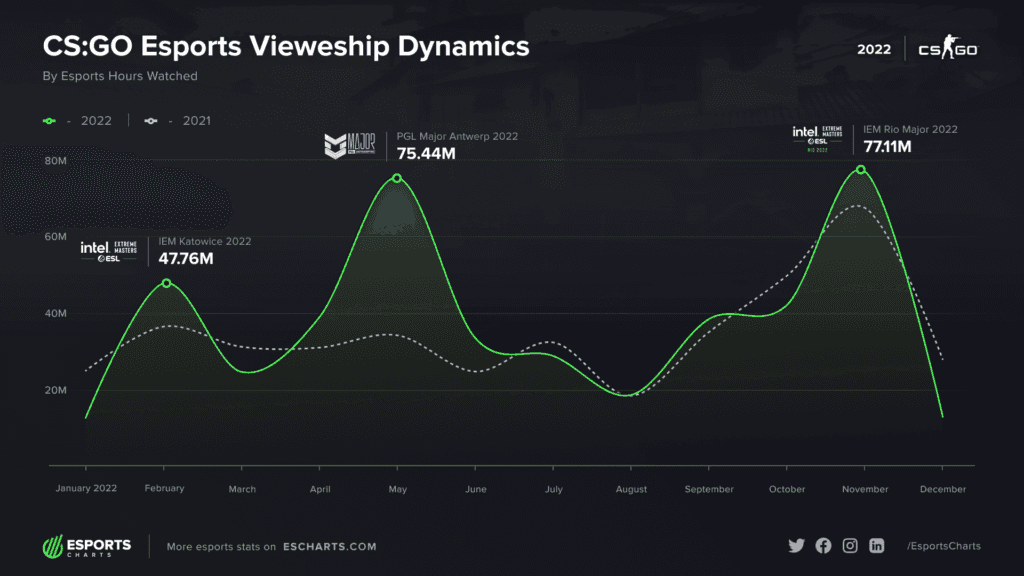Click the February month label
The image size is (1024, 576).
tap(165, 489)
